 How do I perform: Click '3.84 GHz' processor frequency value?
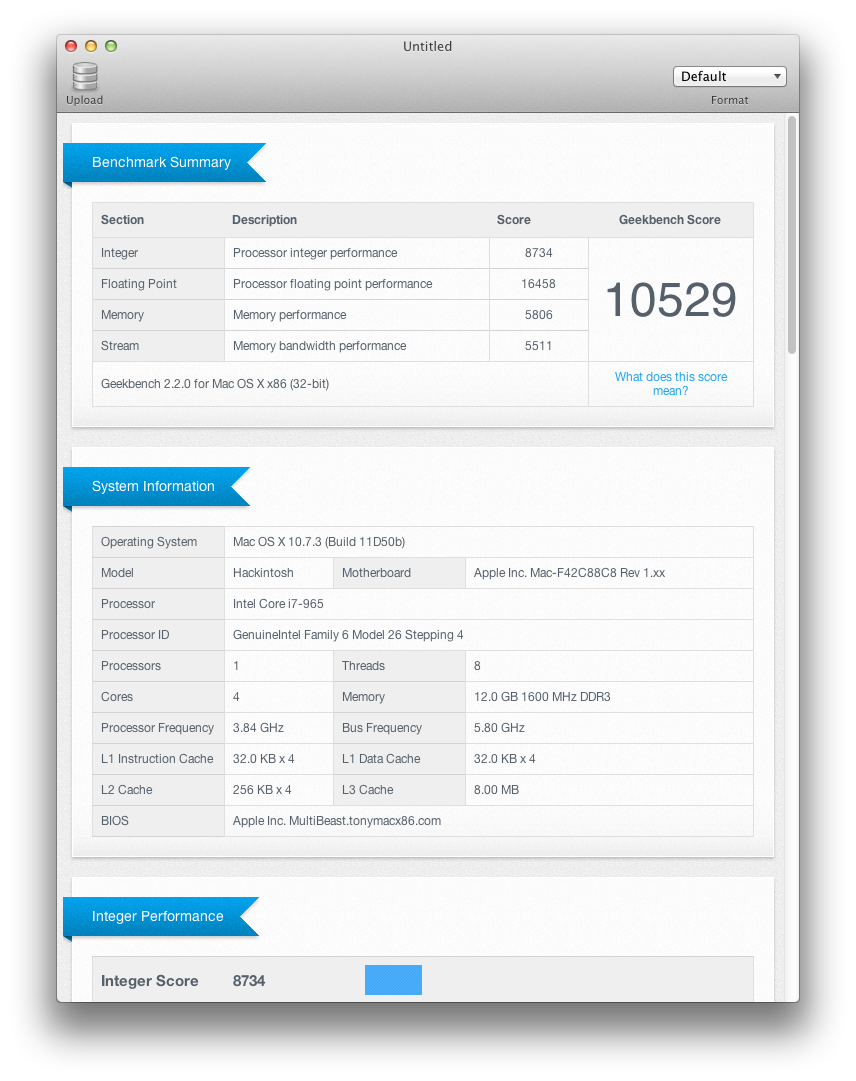point(258,728)
